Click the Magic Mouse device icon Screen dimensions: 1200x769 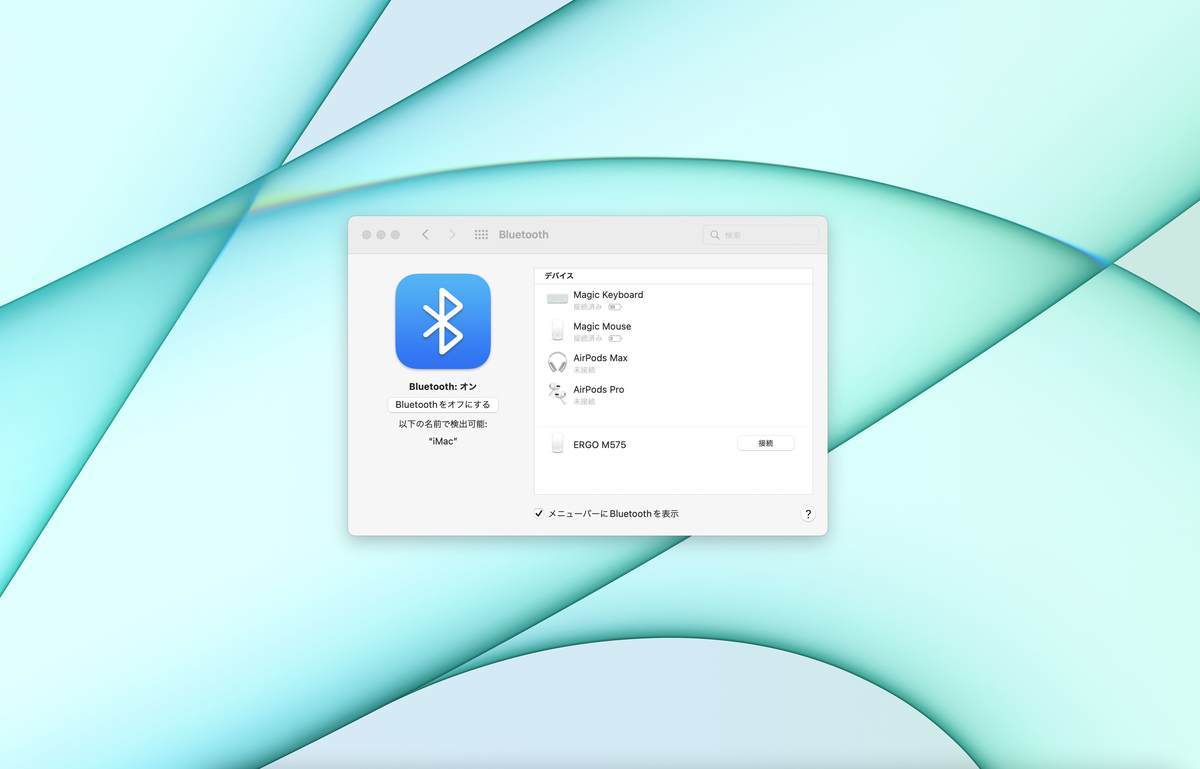pos(557,331)
